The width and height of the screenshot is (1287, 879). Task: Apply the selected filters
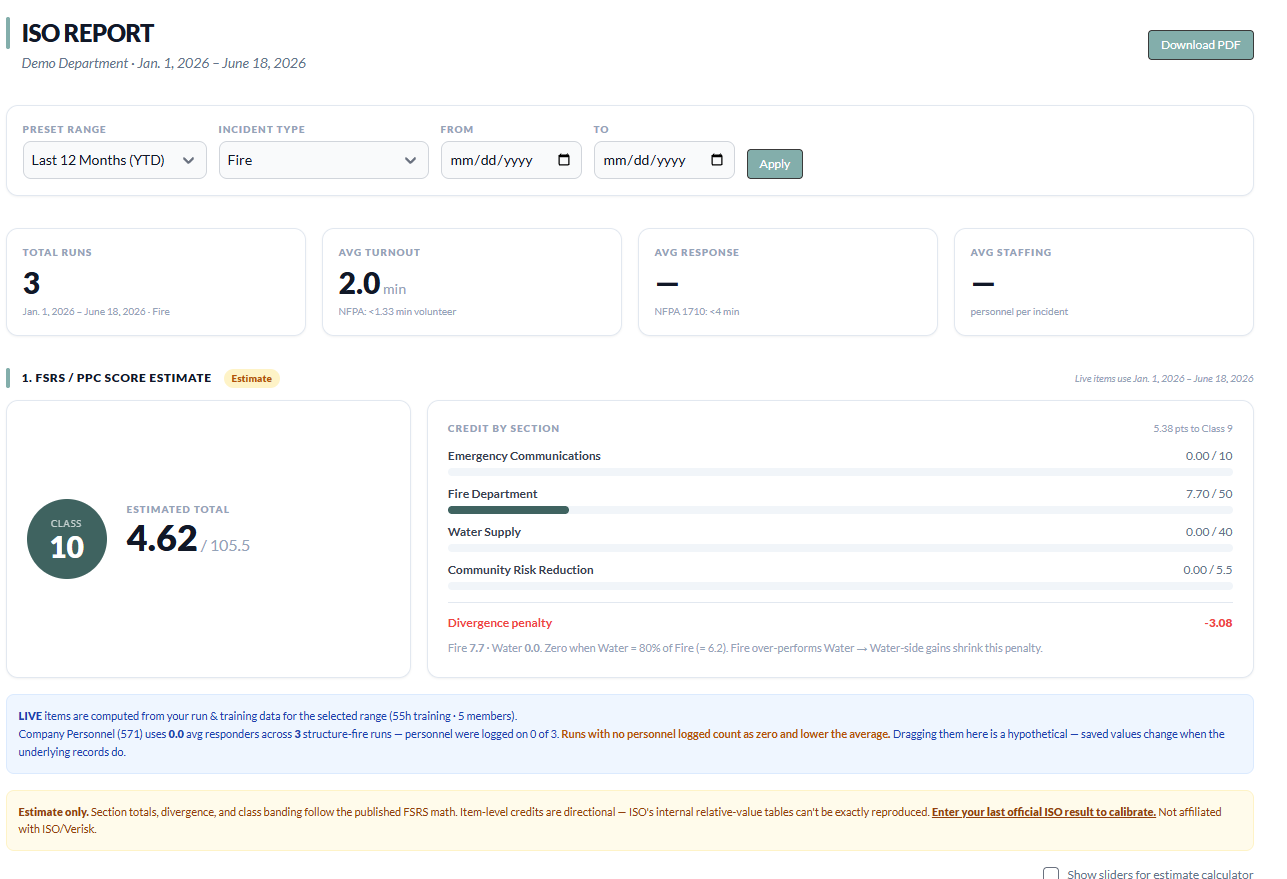pyautogui.click(x=774, y=164)
